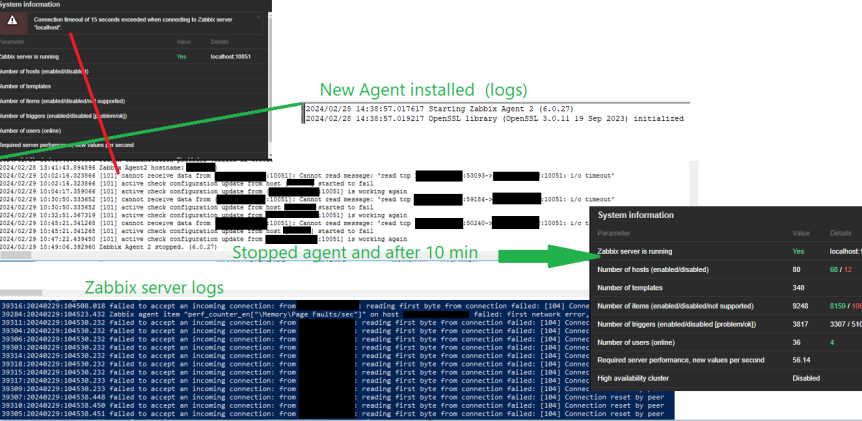Click the green 'Yes' value in the populated panel
The width and height of the screenshot is (862, 421).
pyautogui.click(x=798, y=251)
